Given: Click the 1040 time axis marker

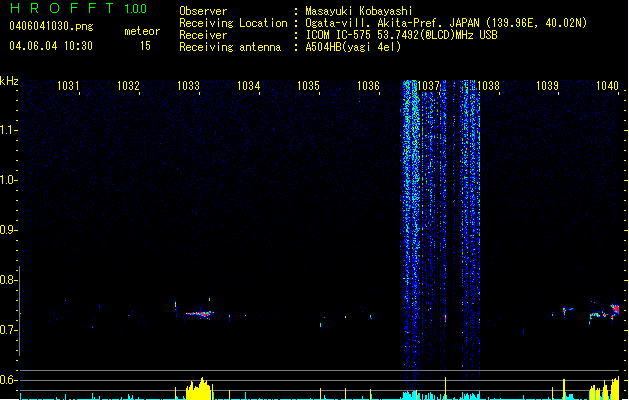Looking at the screenshot, I should 607,85.
